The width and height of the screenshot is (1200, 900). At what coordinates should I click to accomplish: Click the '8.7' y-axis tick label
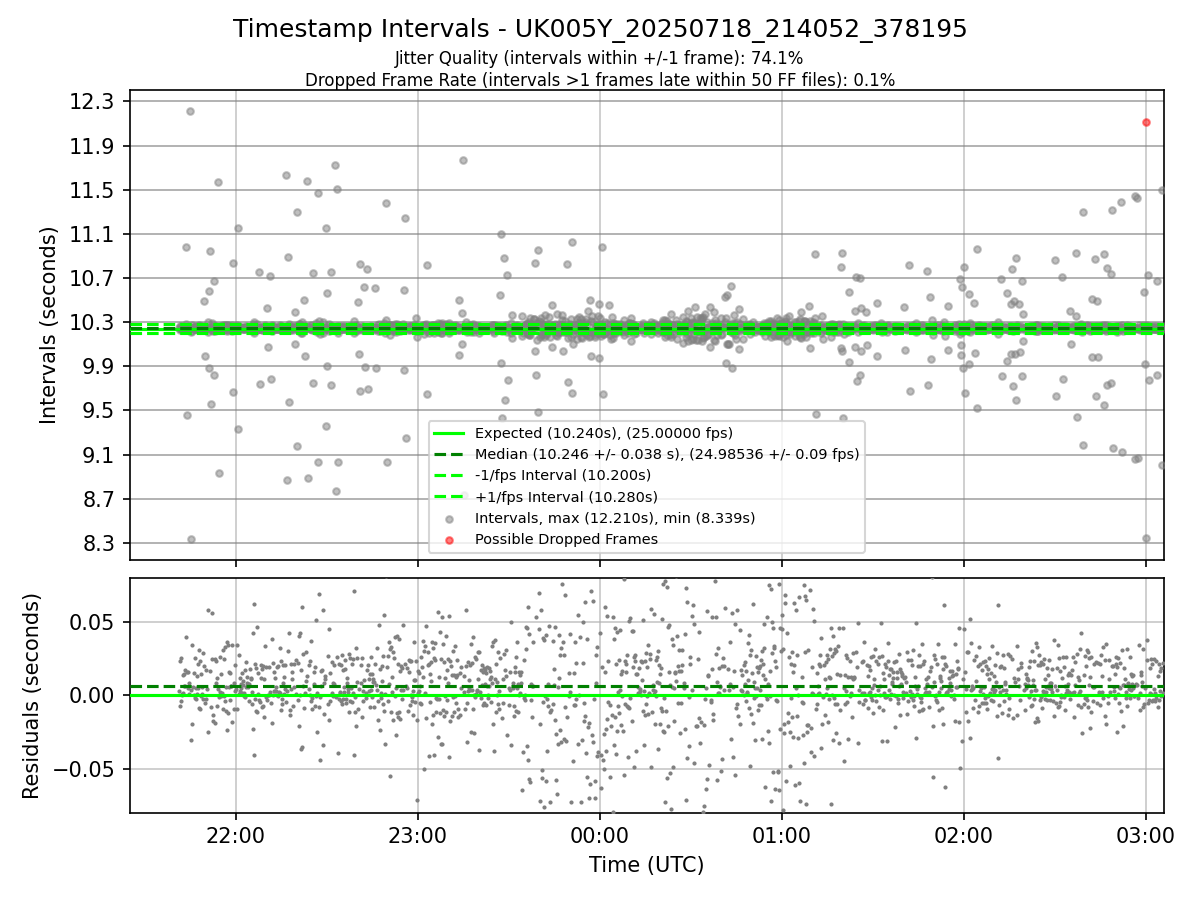(99, 499)
